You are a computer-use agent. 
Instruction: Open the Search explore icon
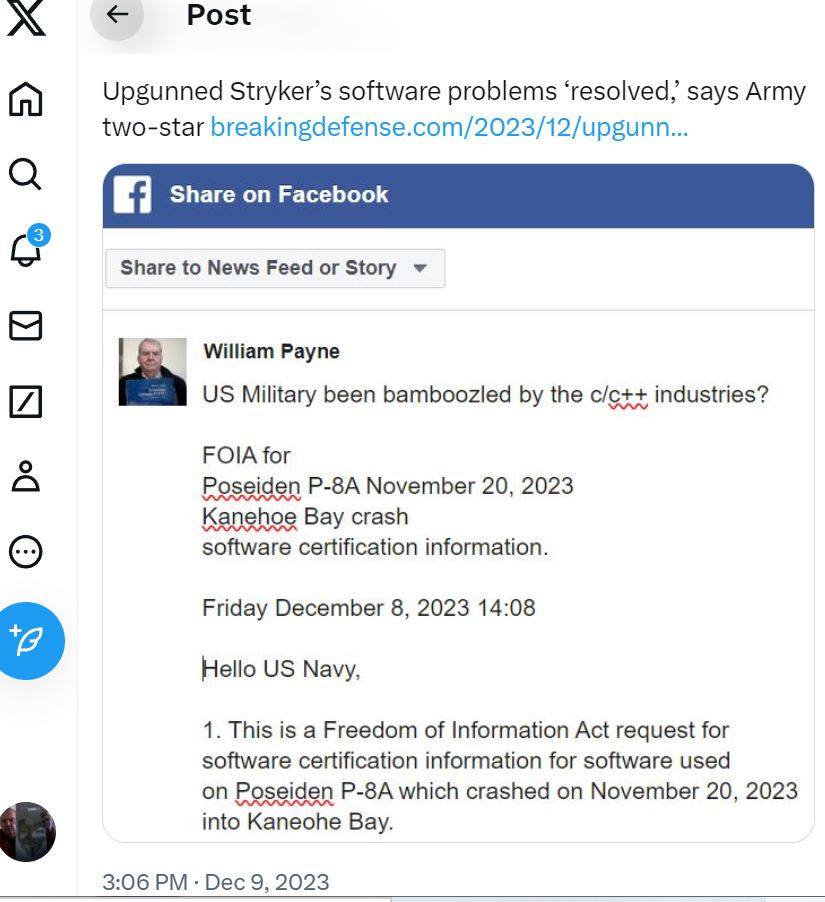tap(26, 174)
